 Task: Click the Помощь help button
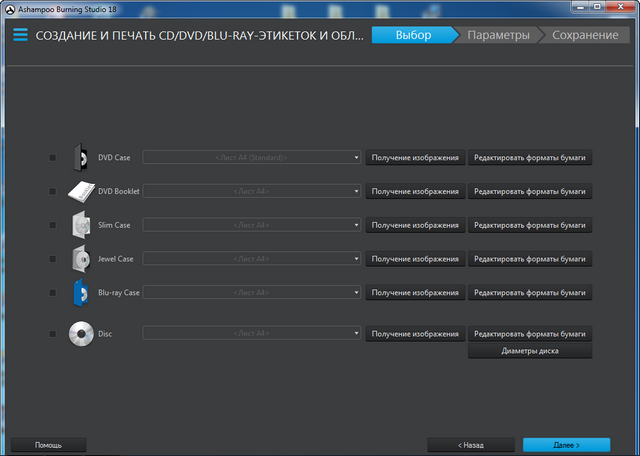49,445
